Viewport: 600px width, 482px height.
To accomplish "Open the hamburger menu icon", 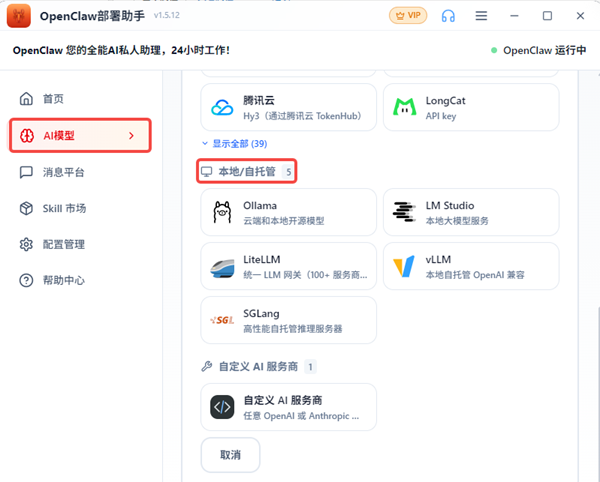I will click(481, 16).
